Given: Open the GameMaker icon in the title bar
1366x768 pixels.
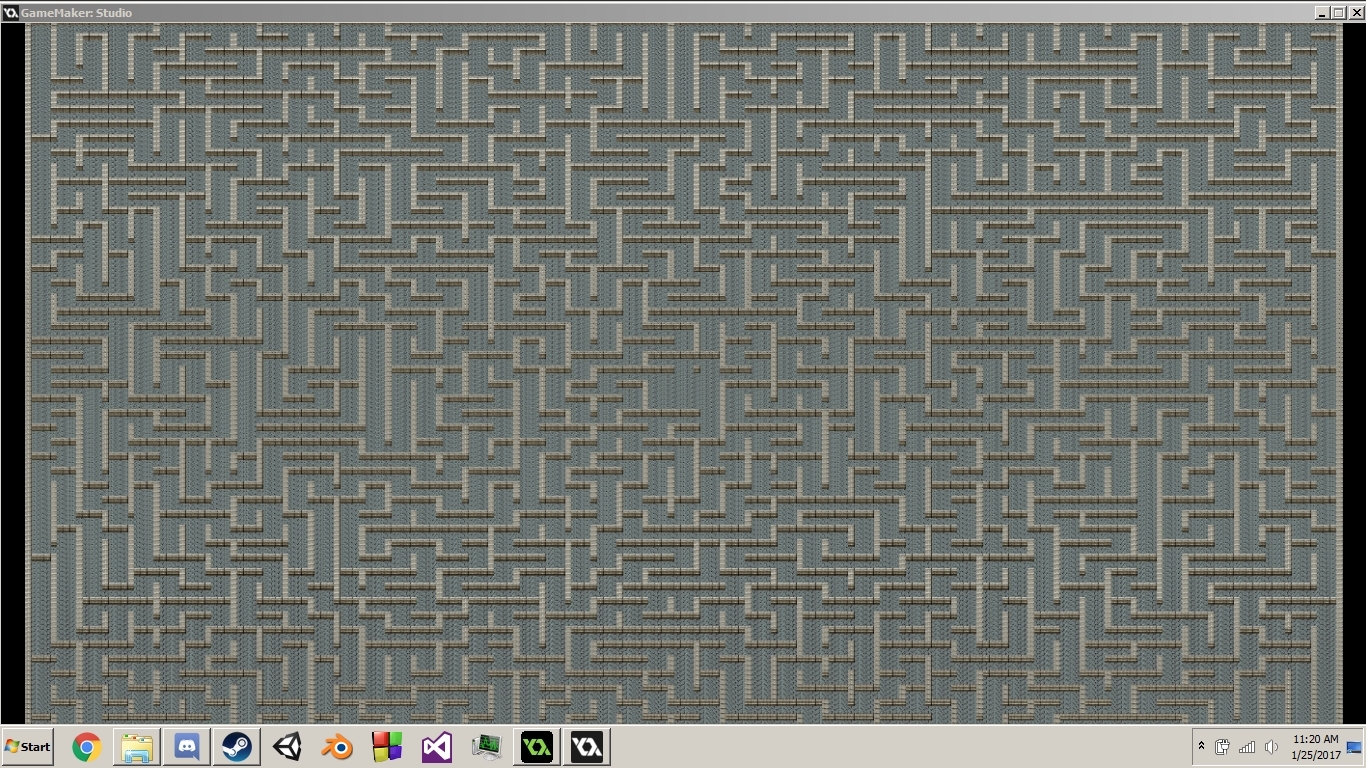Looking at the screenshot, I should [x=9, y=12].
